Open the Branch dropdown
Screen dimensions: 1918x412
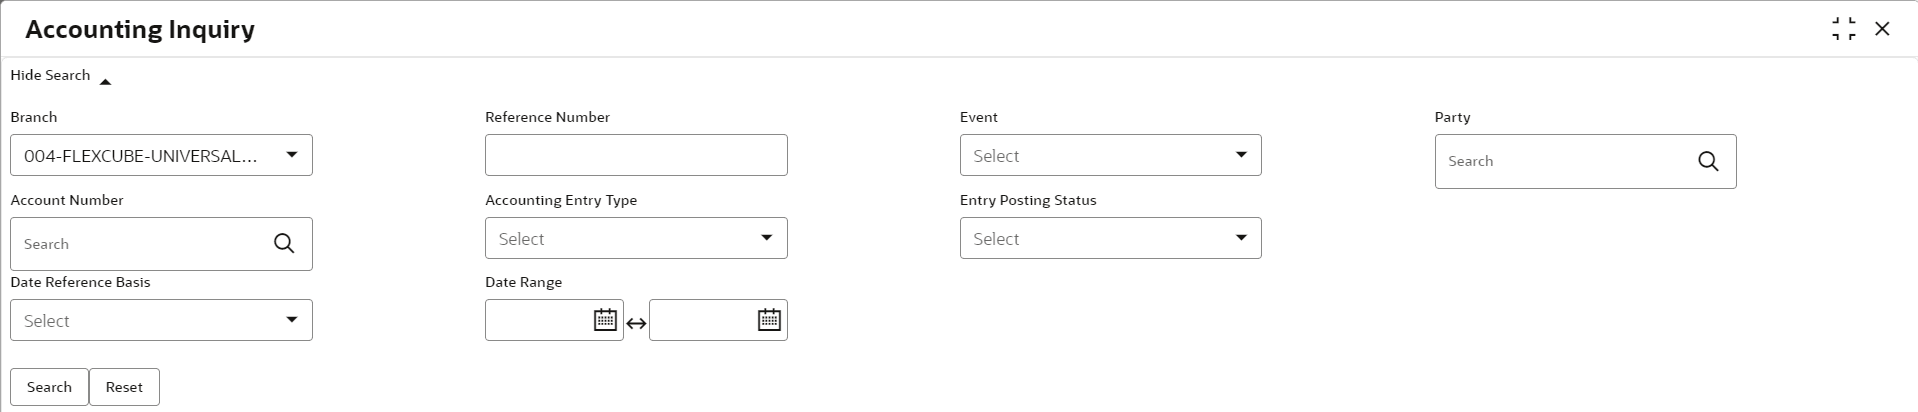click(291, 155)
